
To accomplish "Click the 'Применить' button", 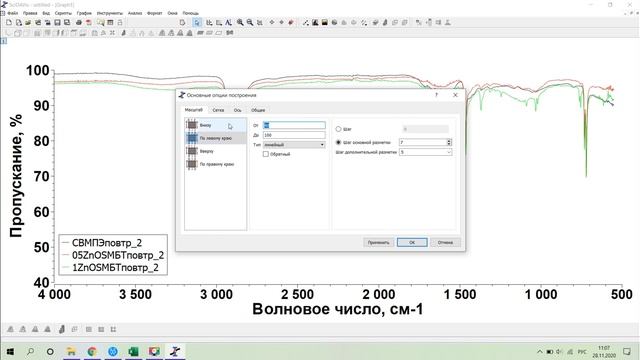I will coord(378,242).
